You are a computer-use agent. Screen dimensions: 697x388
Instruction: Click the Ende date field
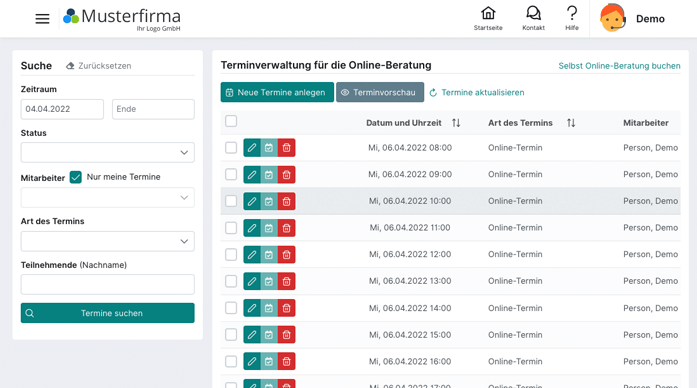click(153, 109)
